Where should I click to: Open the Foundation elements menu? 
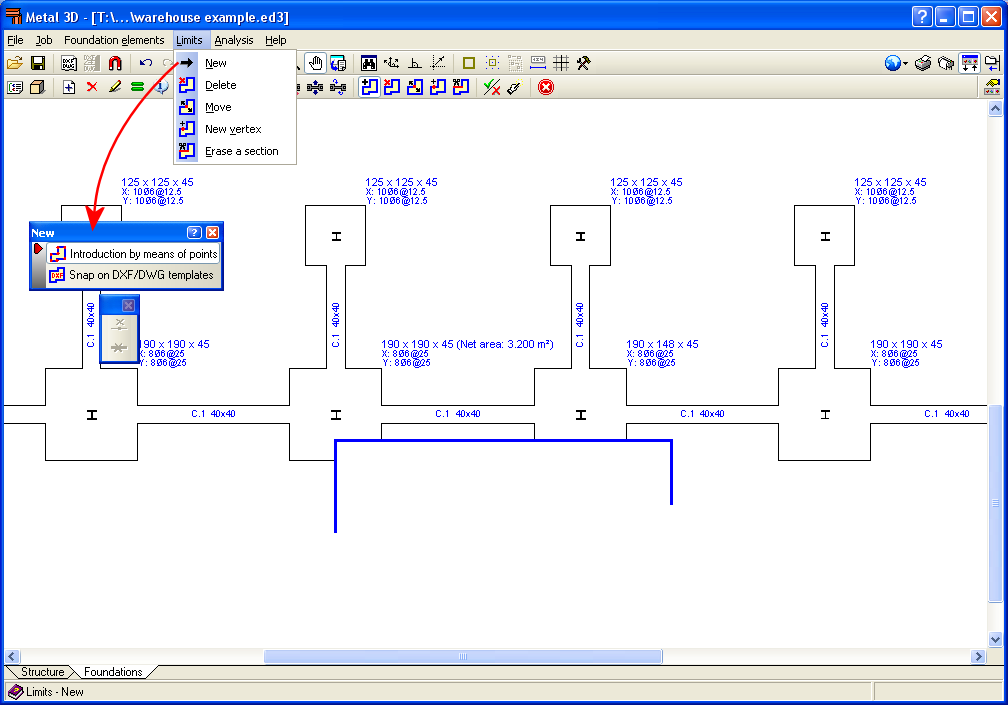pyautogui.click(x=114, y=40)
